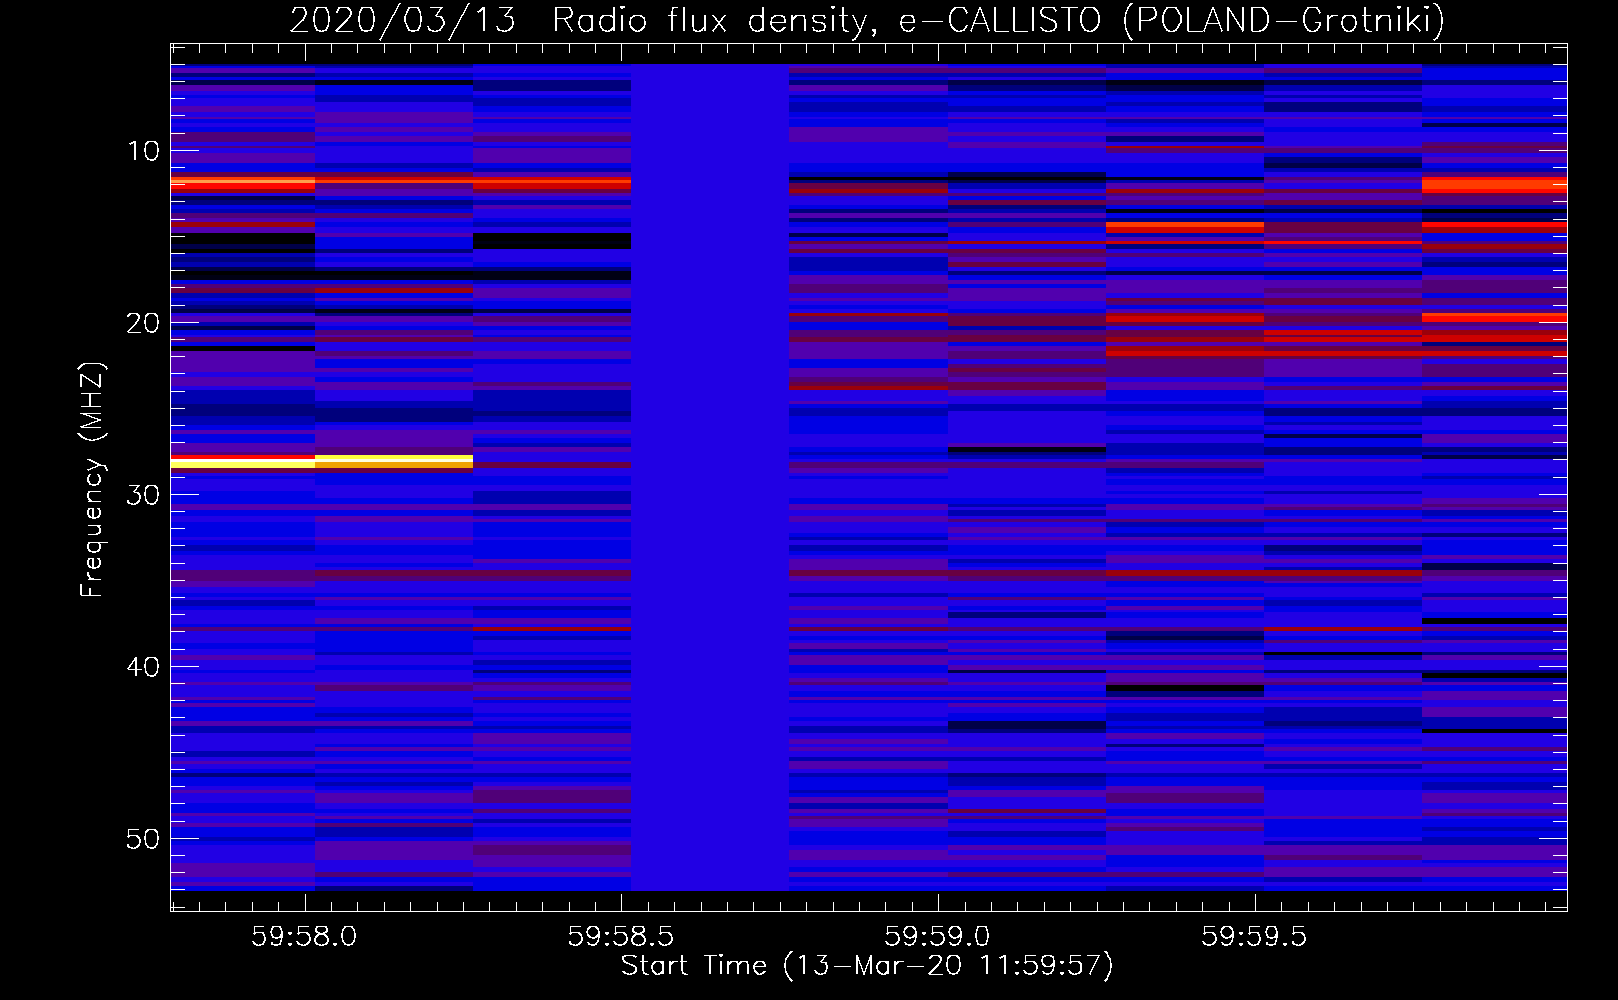The image size is (1618, 1000).
Task: Click the frequency tick label '40'
Action: click(x=144, y=667)
